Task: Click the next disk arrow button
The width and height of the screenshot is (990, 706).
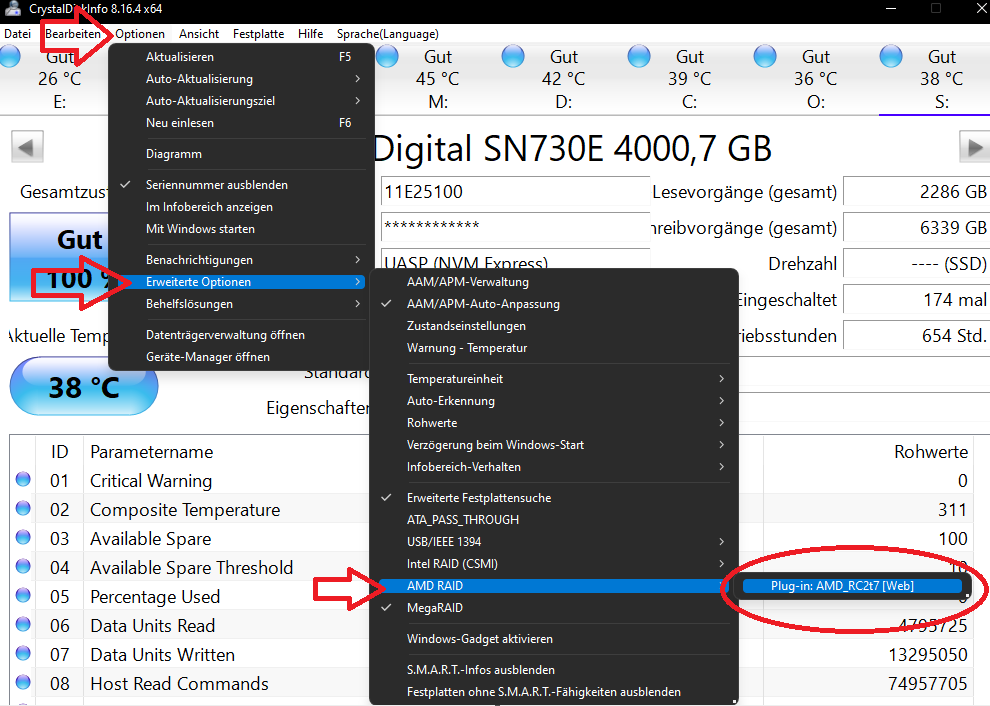Action: (974, 147)
